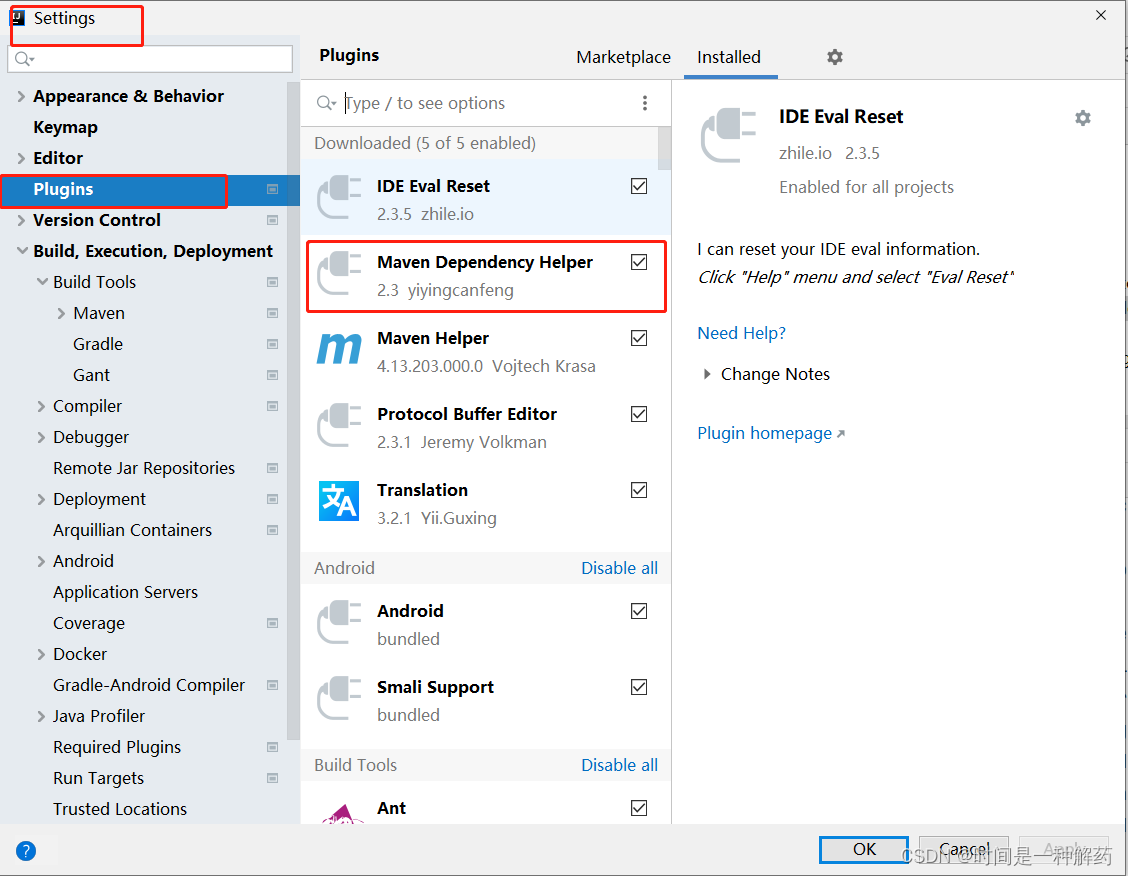Expand Appearance & Behavior section
Viewport: 1128px width, 876px height.
coord(21,96)
